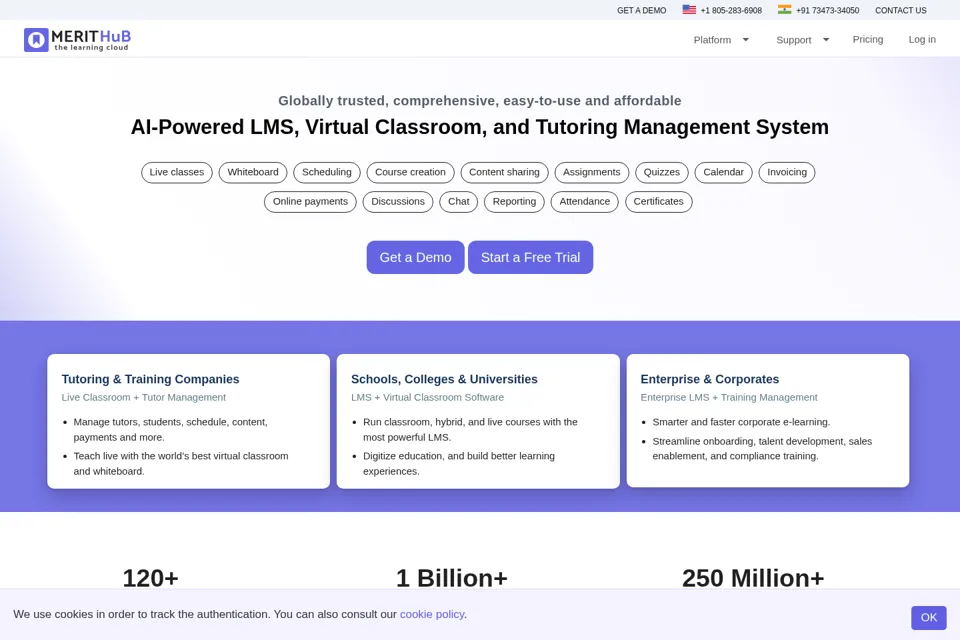Click CONTACT US link

point(901,10)
